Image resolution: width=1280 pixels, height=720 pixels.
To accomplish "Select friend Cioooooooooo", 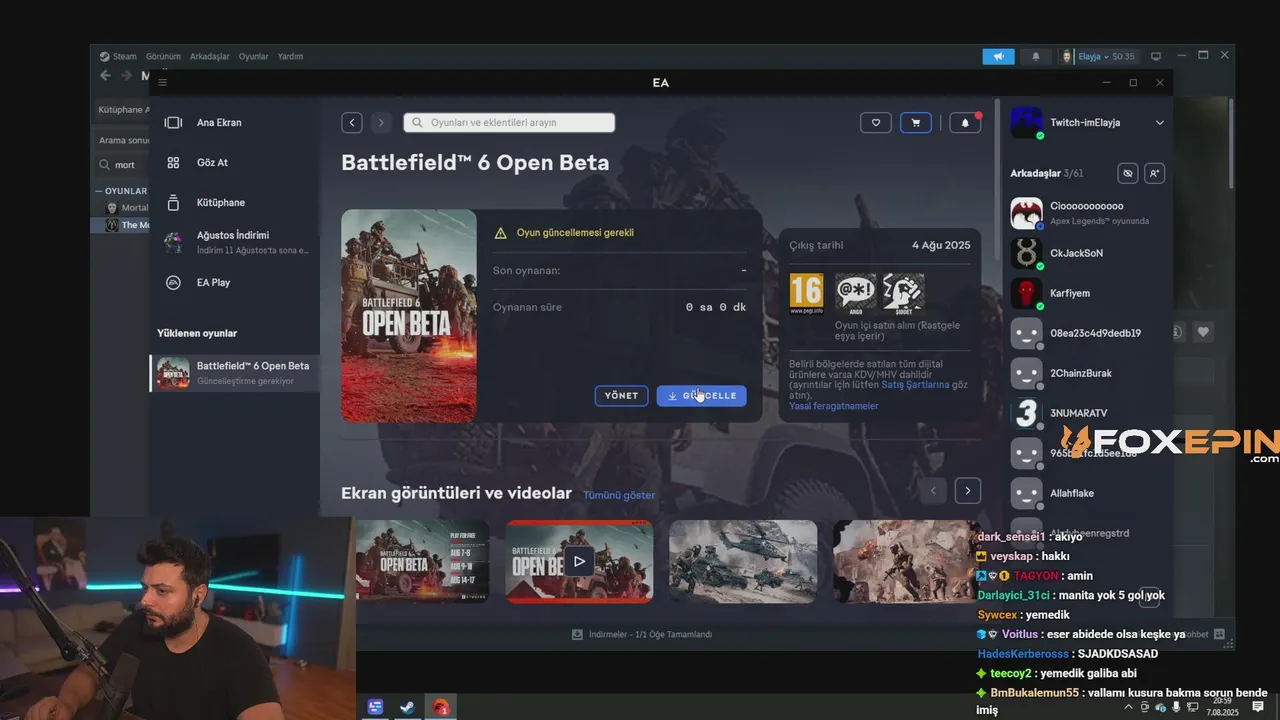I will (1088, 213).
